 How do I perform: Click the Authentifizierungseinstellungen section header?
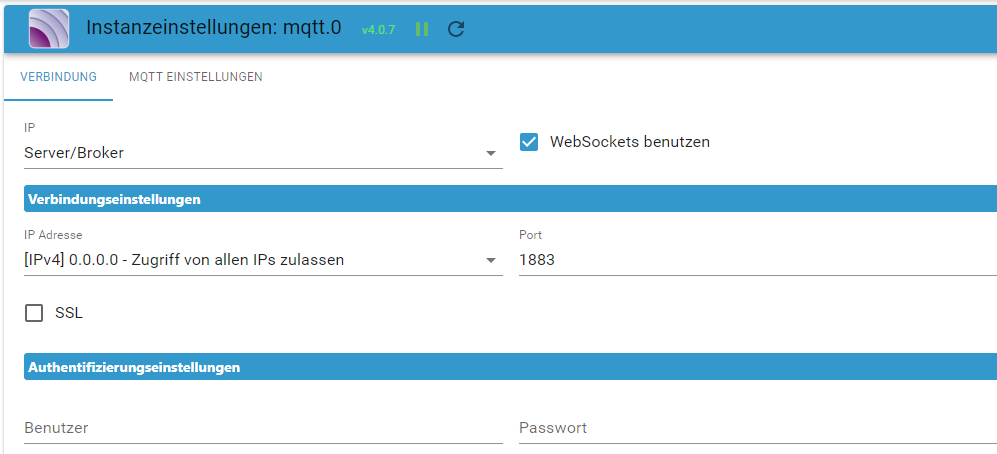(511, 368)
